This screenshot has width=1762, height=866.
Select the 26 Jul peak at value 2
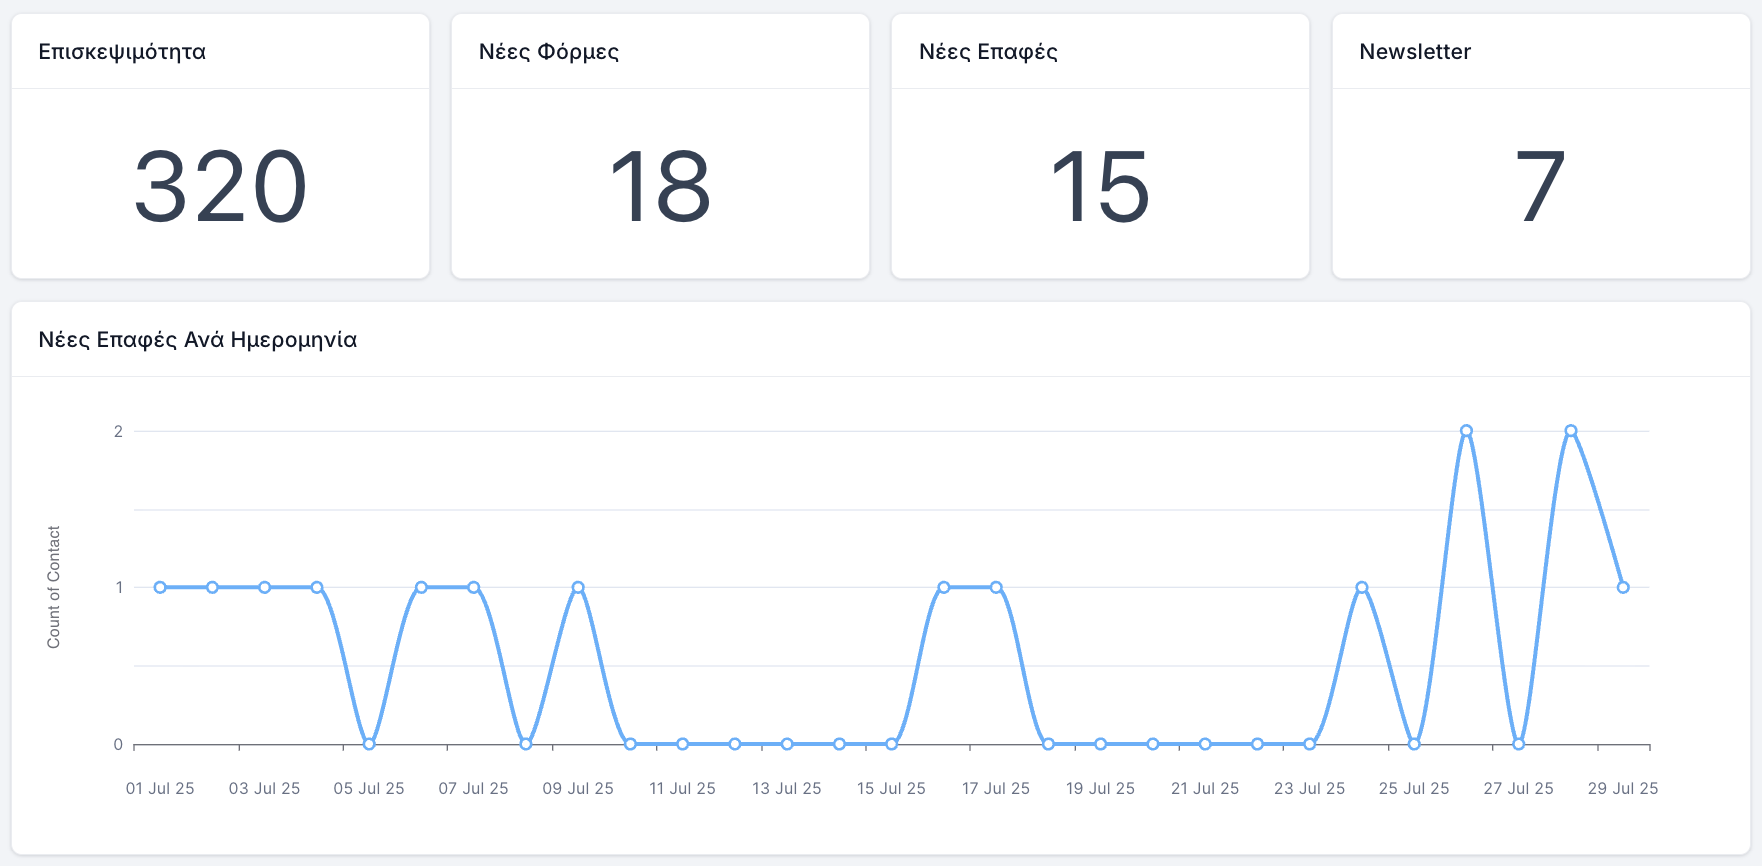coord(1466,431)
